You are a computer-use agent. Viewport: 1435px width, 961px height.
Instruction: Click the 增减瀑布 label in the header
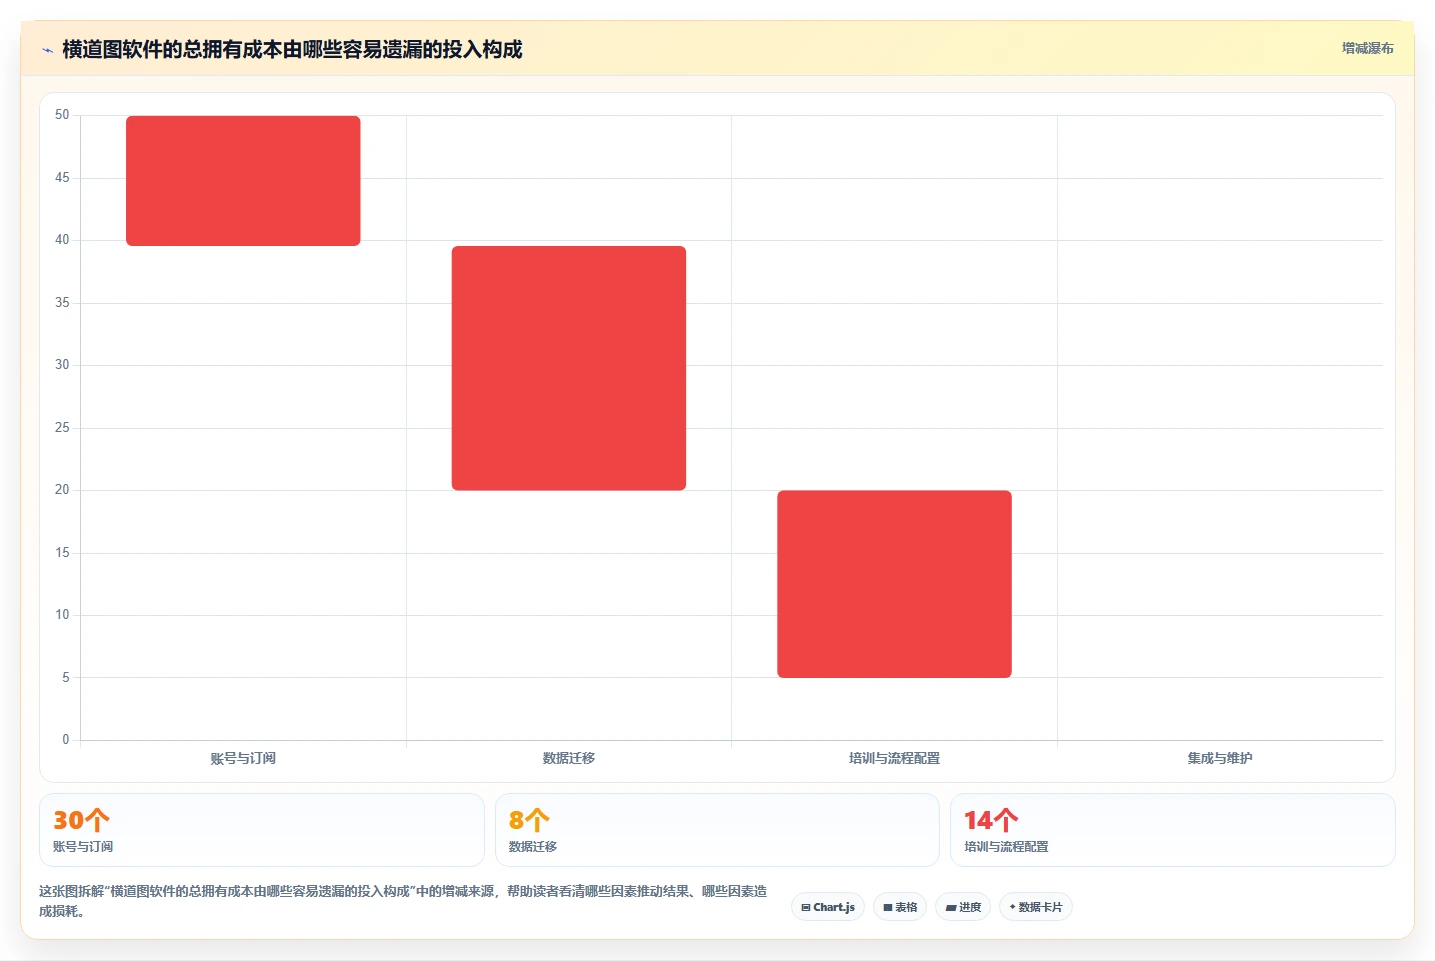pyautogui.click(x=1367, y=48)
